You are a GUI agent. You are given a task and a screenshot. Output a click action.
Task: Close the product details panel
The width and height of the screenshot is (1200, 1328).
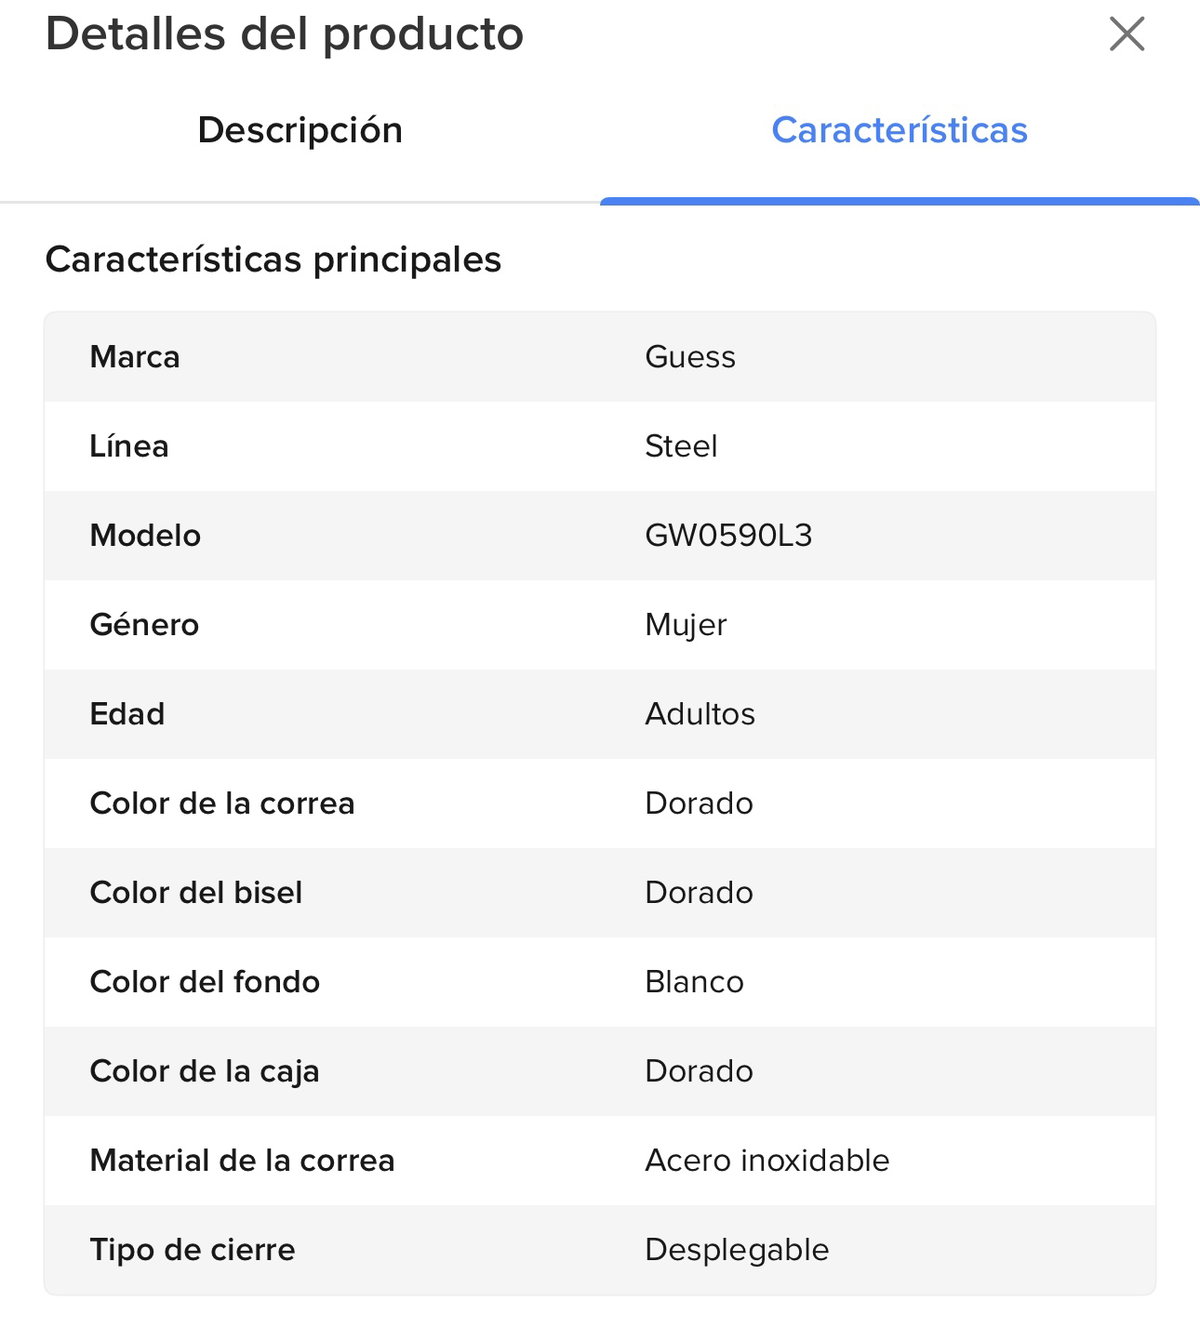pos(1127,35)
